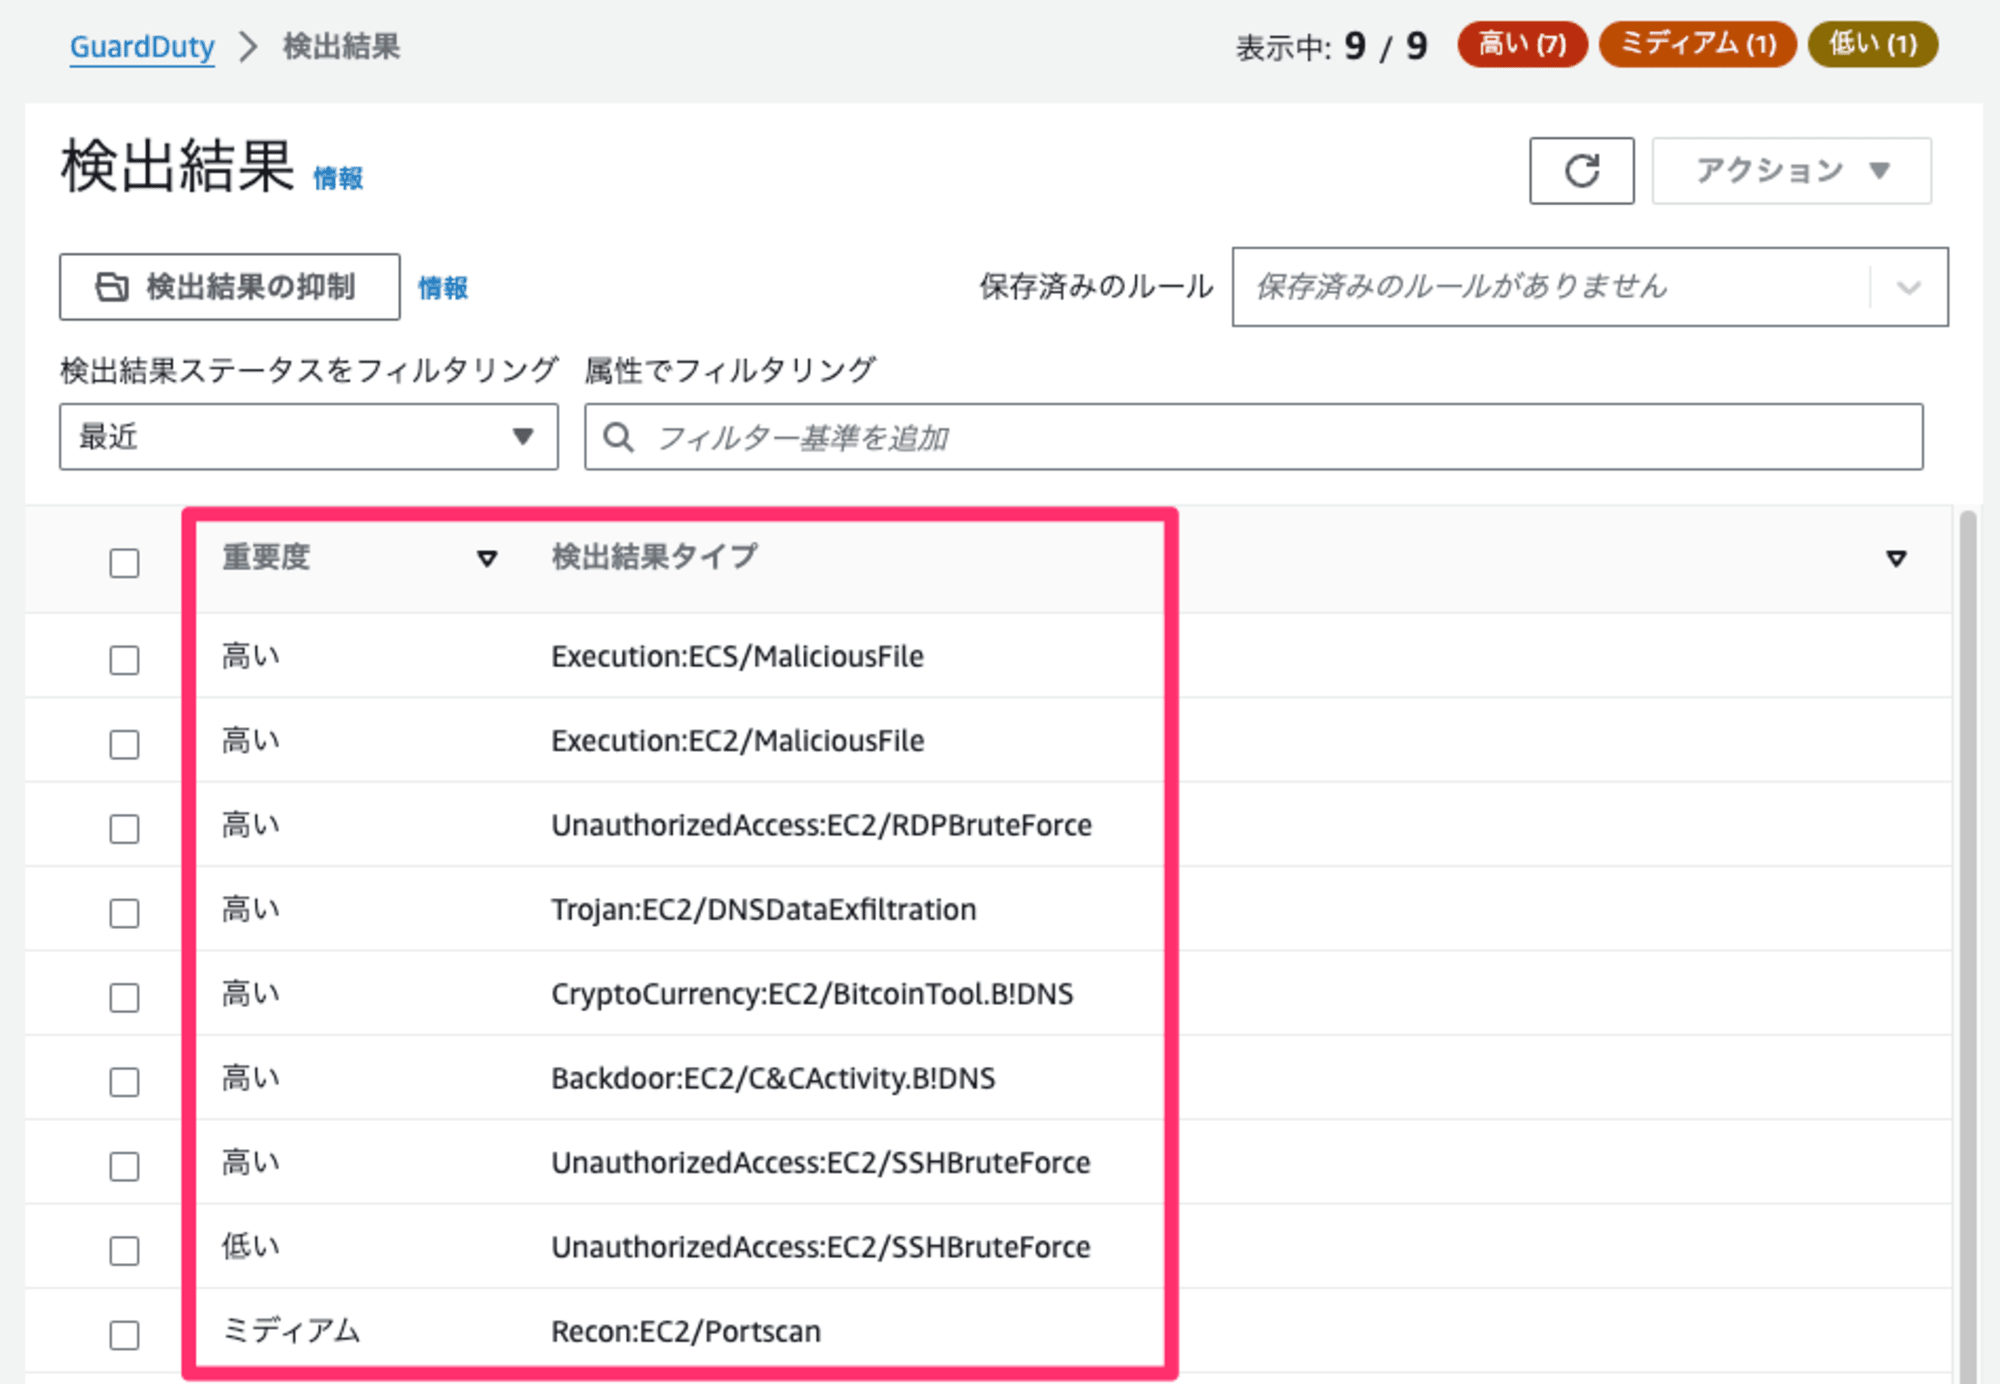Viewport: 2000px width, 1384px height.
Task: Open the 最近 status filter dropdown
Action: click(x=308, y=437)
